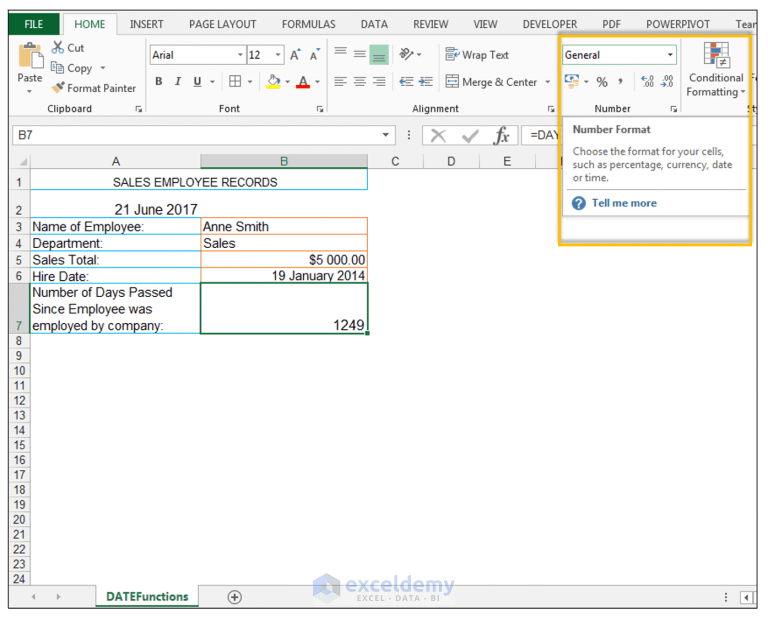The image size is (768, 620).
Task: Select Middle Align icon
Action: point(360,54)
